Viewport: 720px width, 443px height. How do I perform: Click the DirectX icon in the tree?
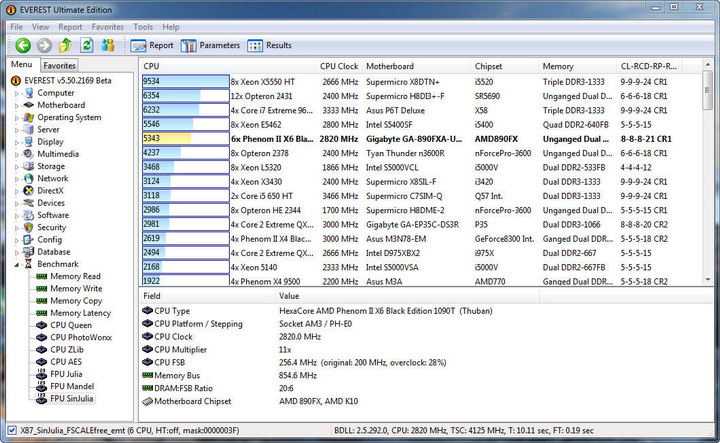29,191
